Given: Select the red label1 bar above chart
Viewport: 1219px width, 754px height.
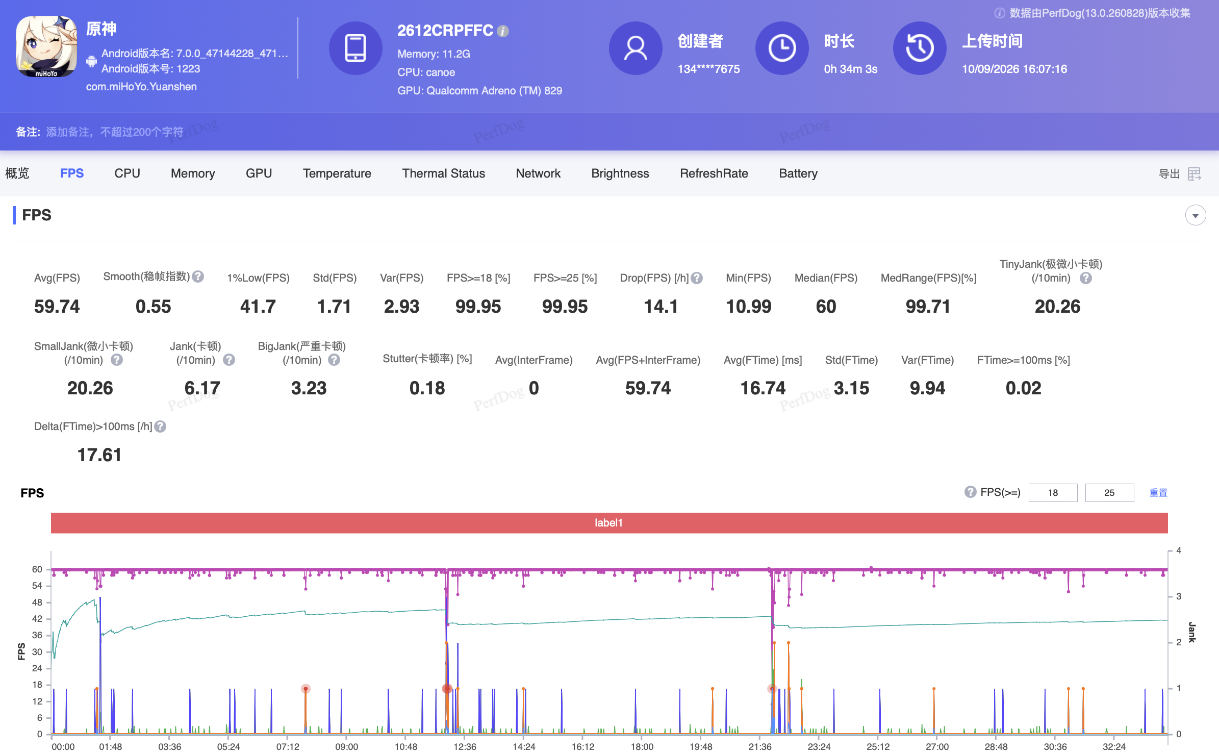Looking at the screenshot, I should [609, 523].
